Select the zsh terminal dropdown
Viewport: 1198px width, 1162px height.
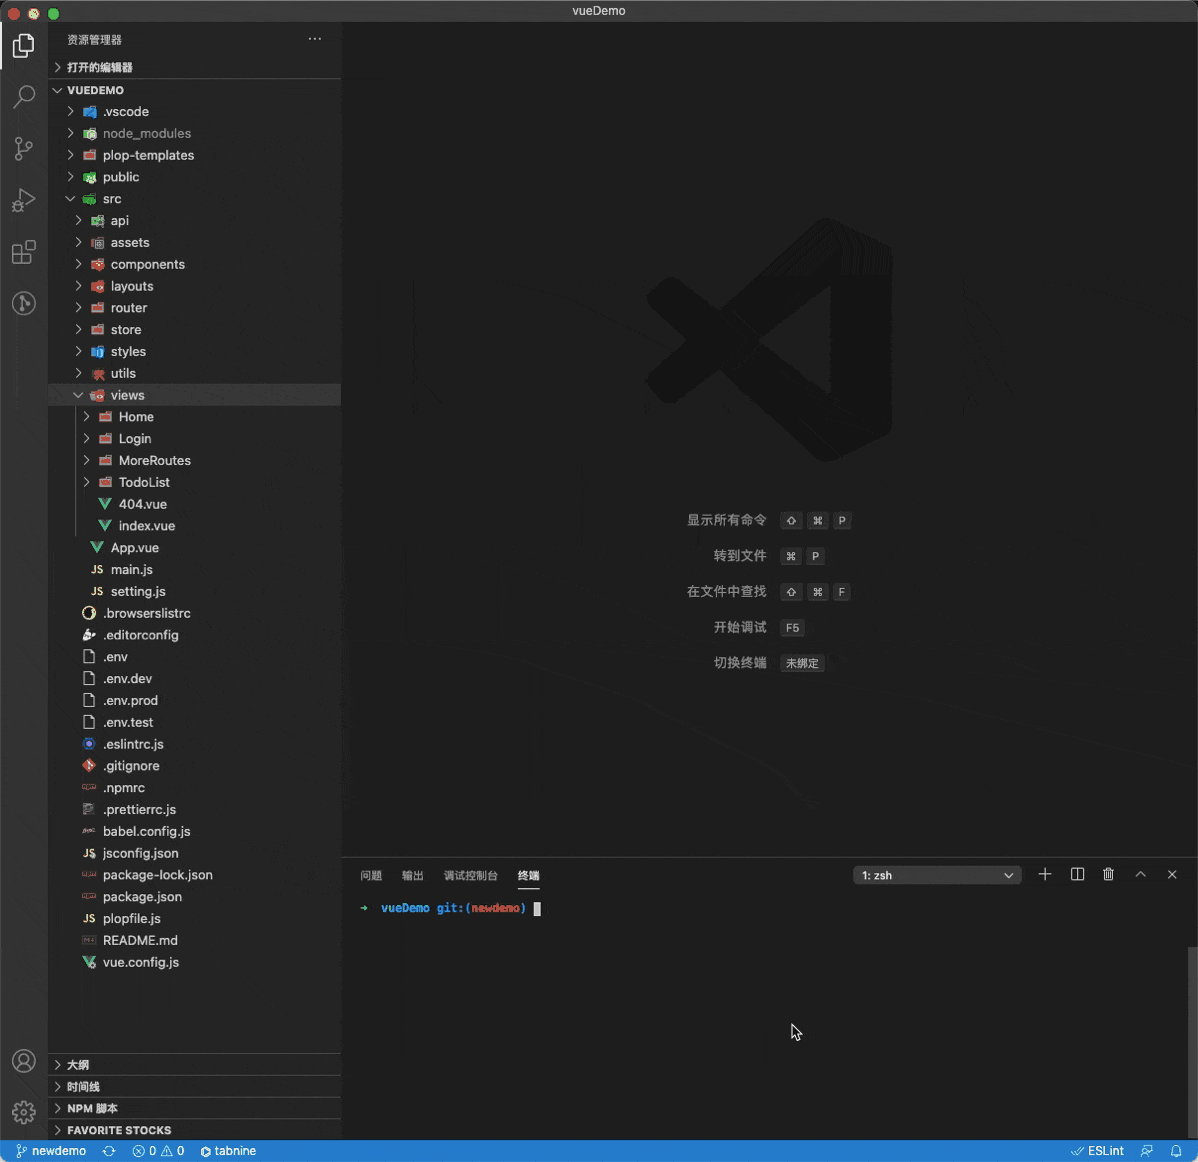[x=937, y=875]
